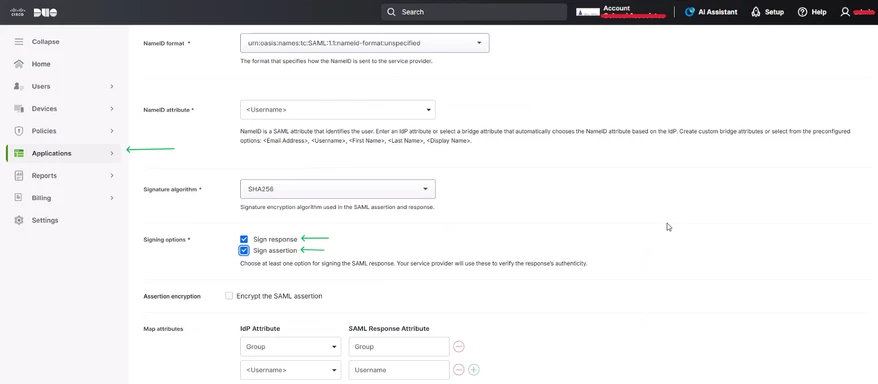Click the Help question mark icon
The height and width of the screenshot is (384, 878).
pyautogui.click(x=802, y=12)
